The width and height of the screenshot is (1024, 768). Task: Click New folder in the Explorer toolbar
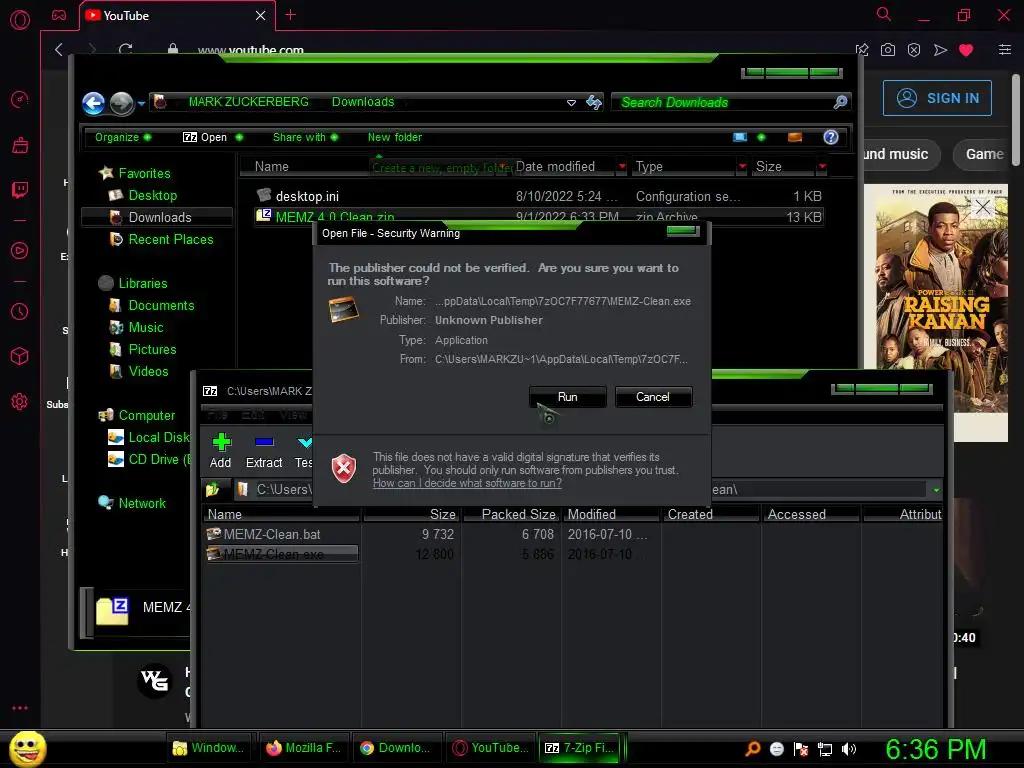tap(394, 137)
